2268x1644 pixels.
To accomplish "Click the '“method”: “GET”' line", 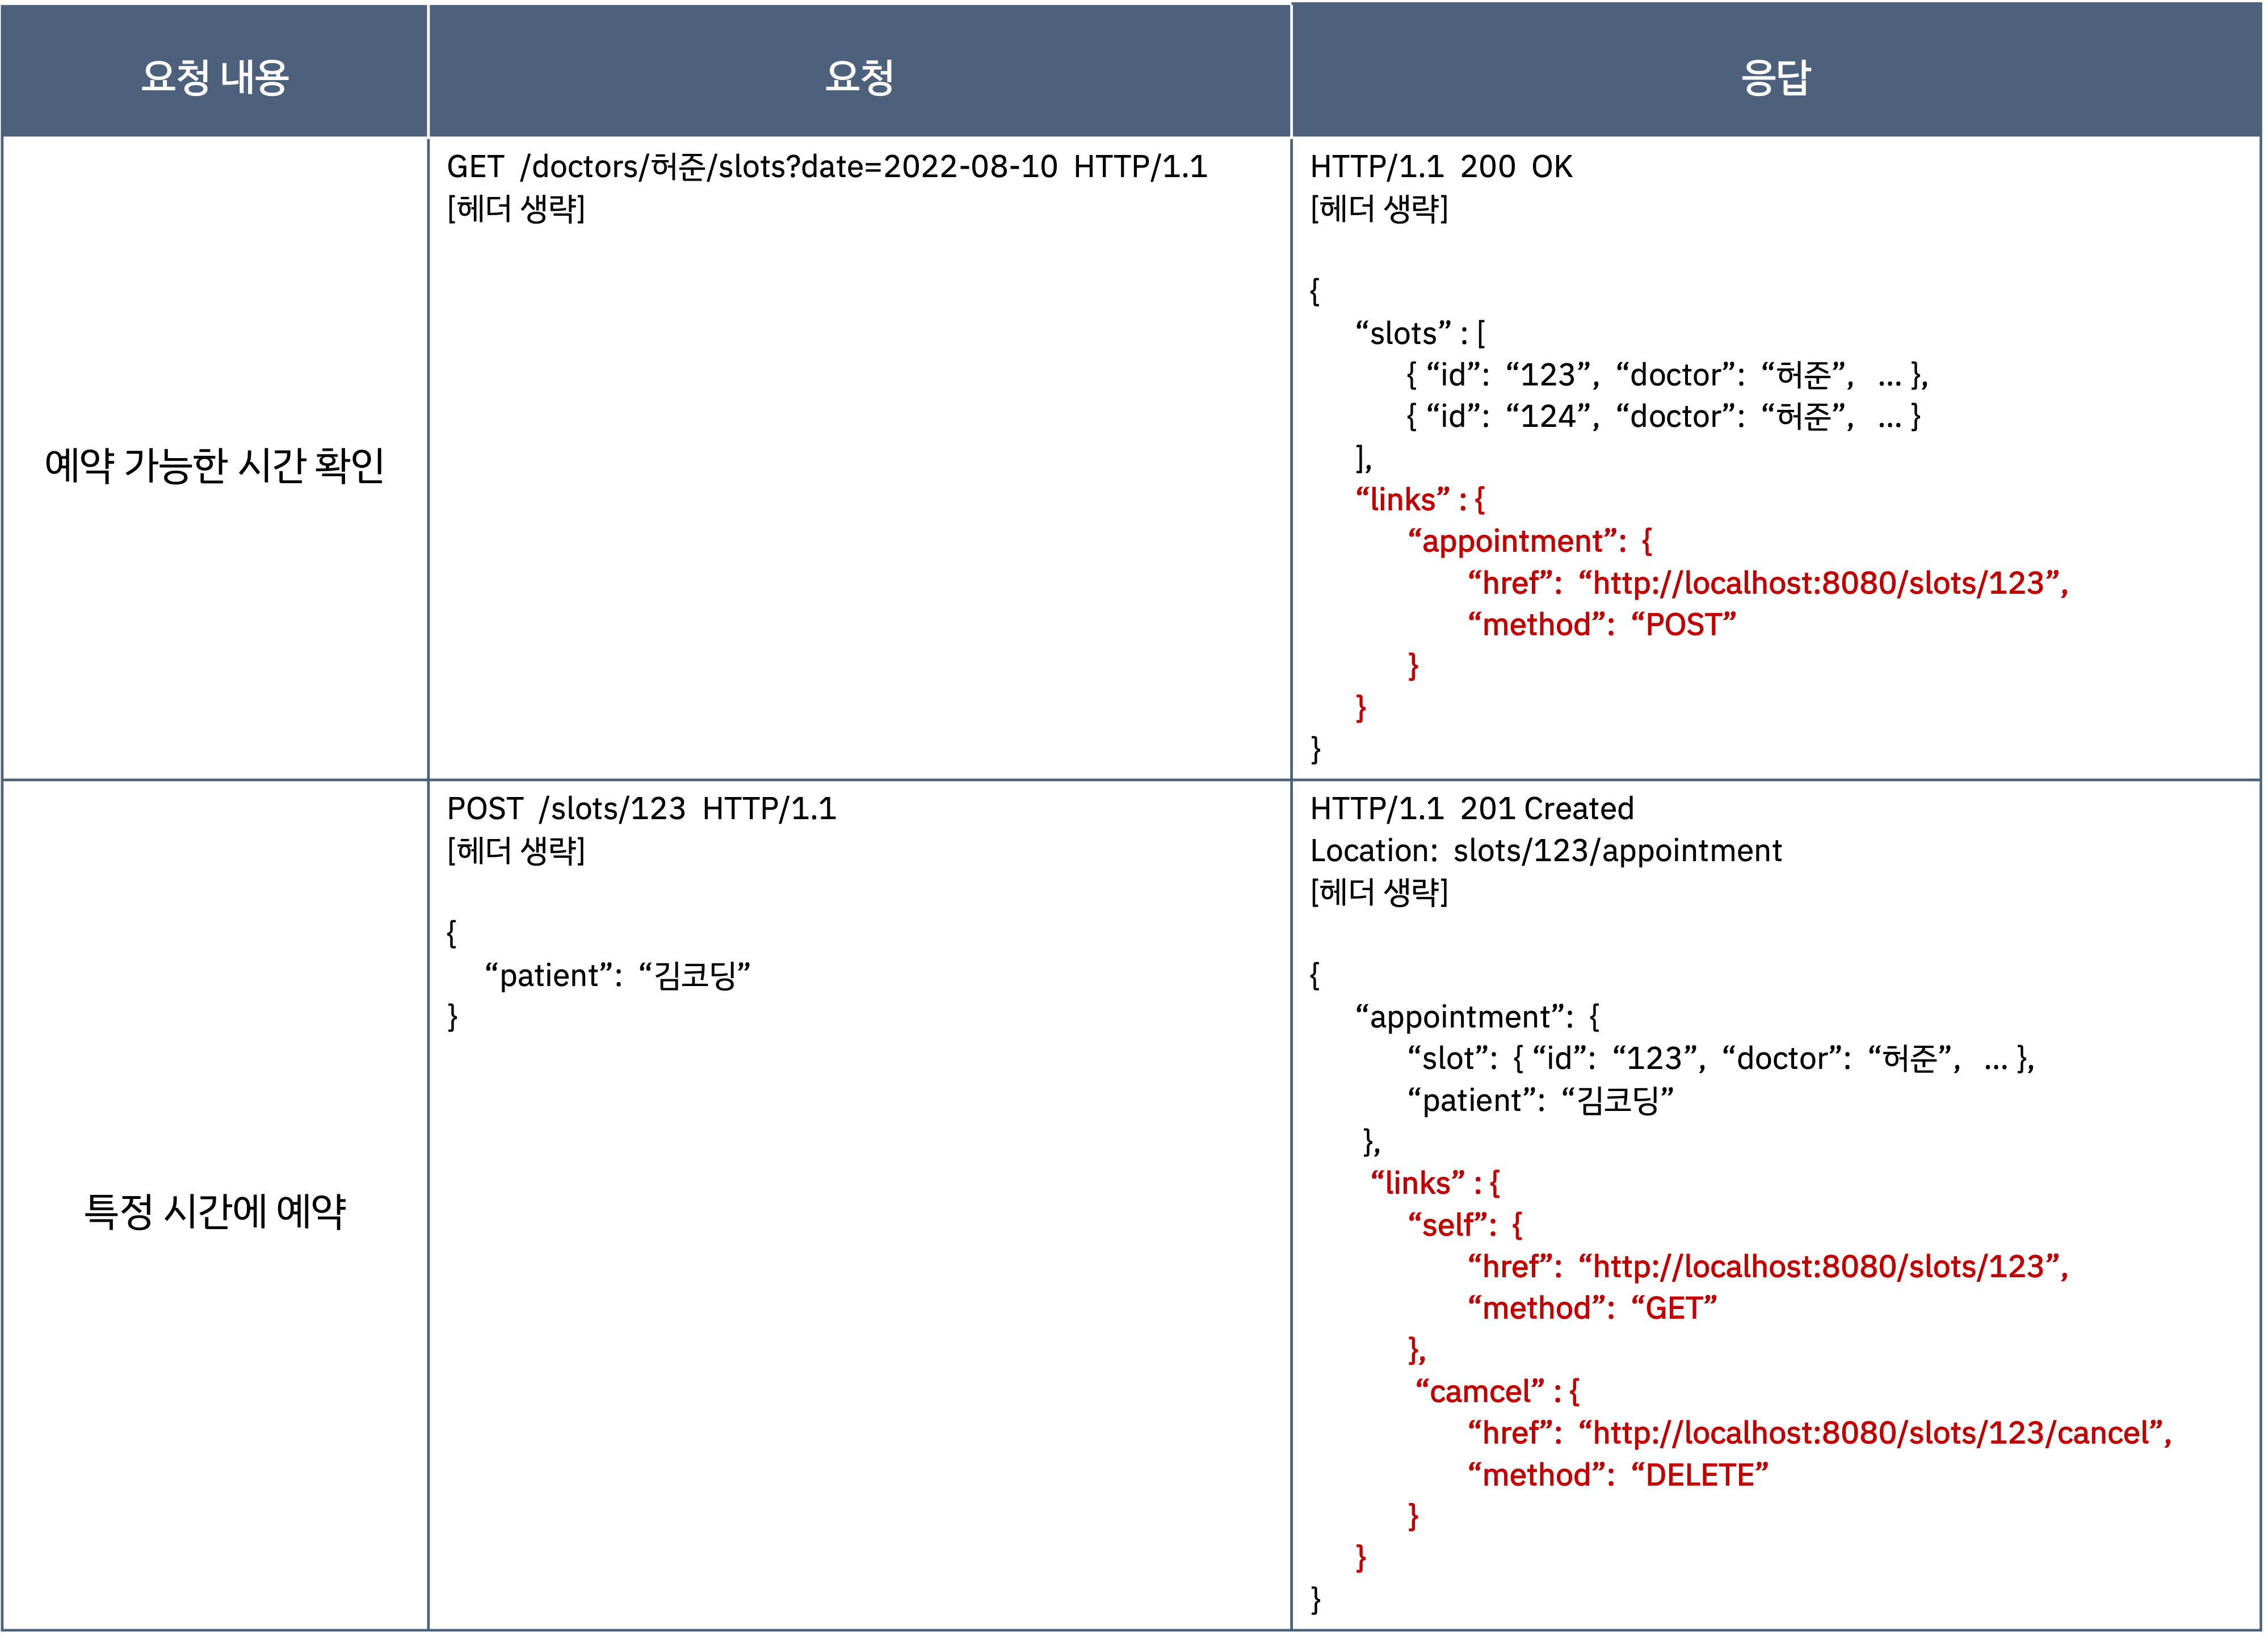I will (x=1592, y=1308).
